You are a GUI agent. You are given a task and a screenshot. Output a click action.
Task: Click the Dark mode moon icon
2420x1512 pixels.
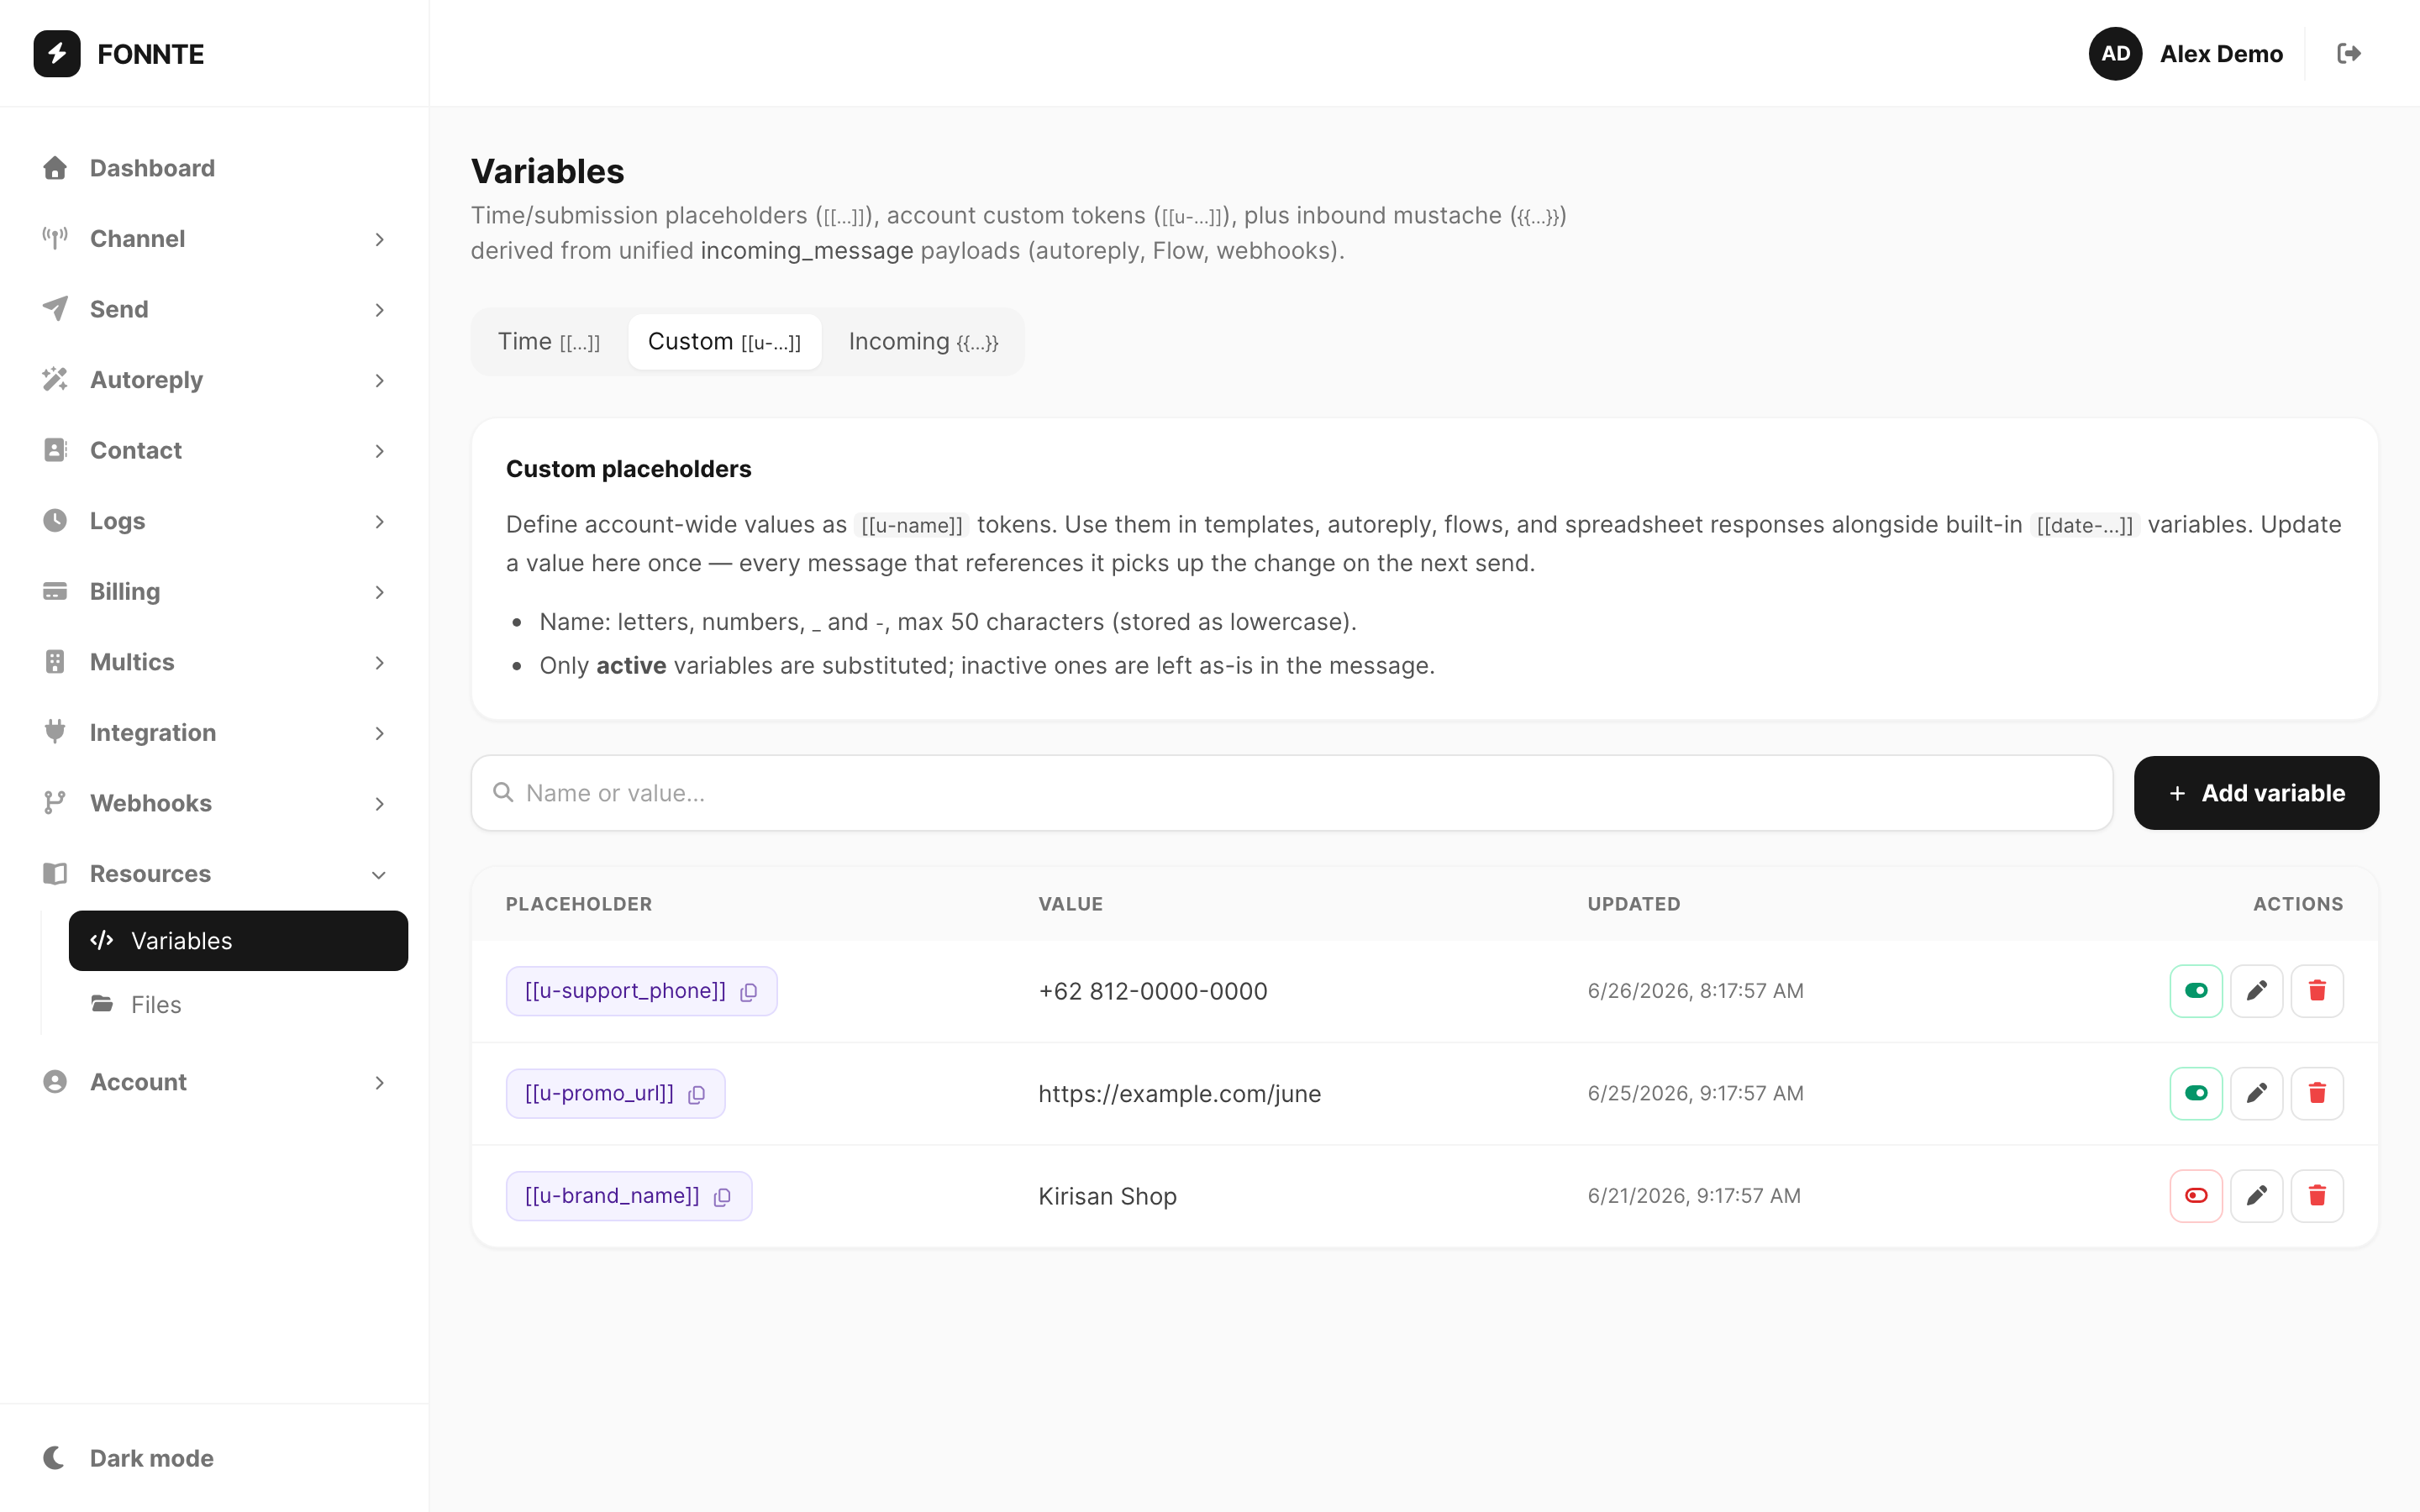coord(55,1458)
